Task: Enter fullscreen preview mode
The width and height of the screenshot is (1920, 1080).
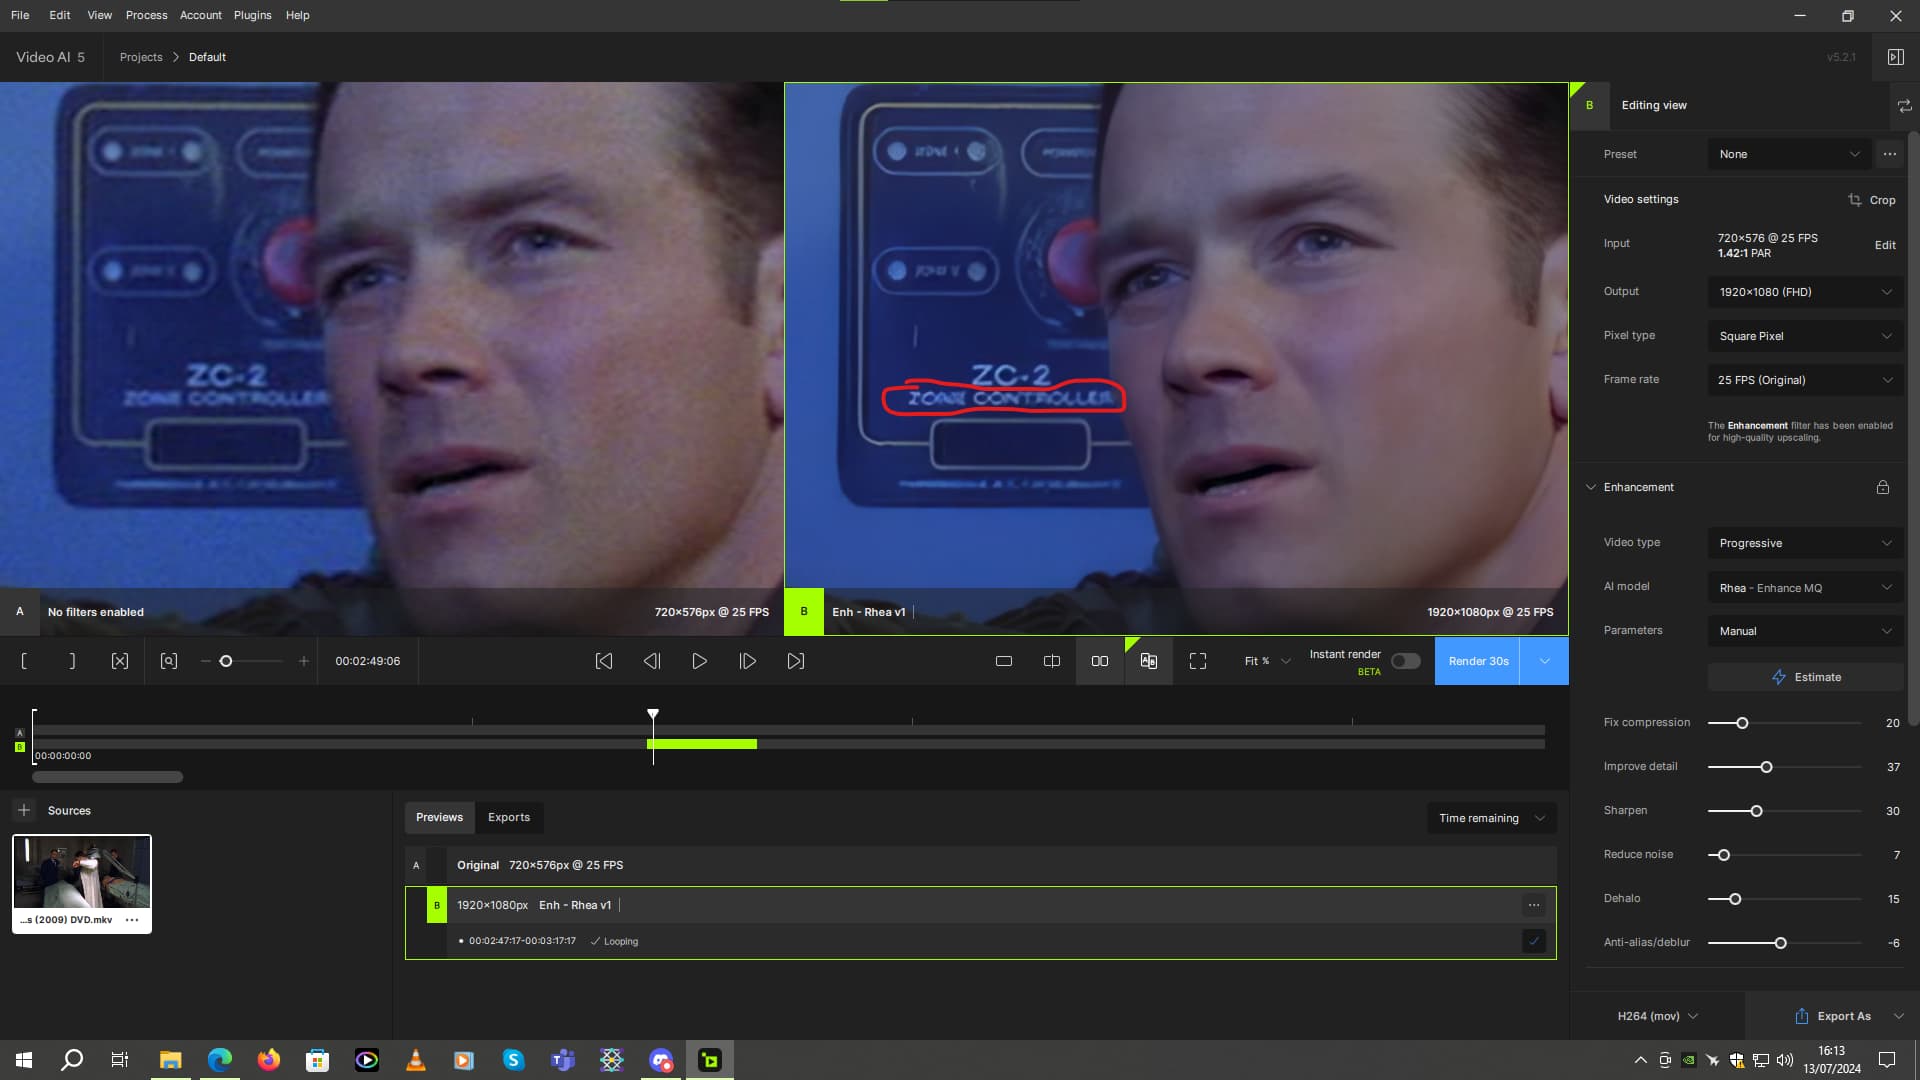Action: pyautogui.click(x=1198, y=661)
